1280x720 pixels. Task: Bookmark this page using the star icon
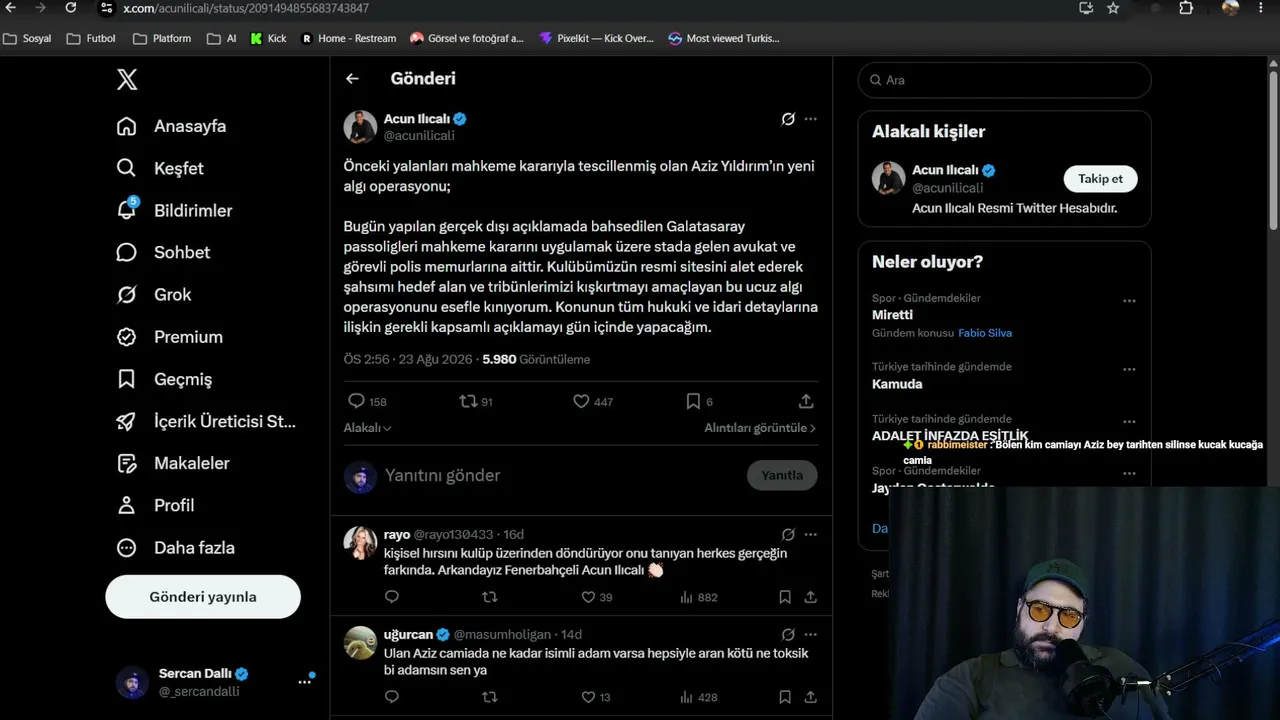[1113, 8]
